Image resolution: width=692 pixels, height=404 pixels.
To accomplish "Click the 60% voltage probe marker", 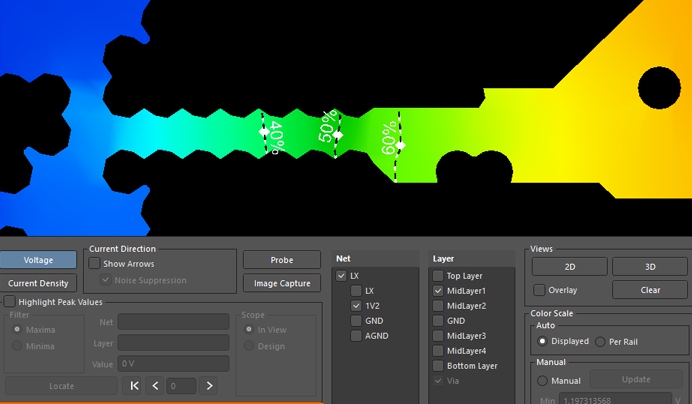I will (x=400, y=145).
